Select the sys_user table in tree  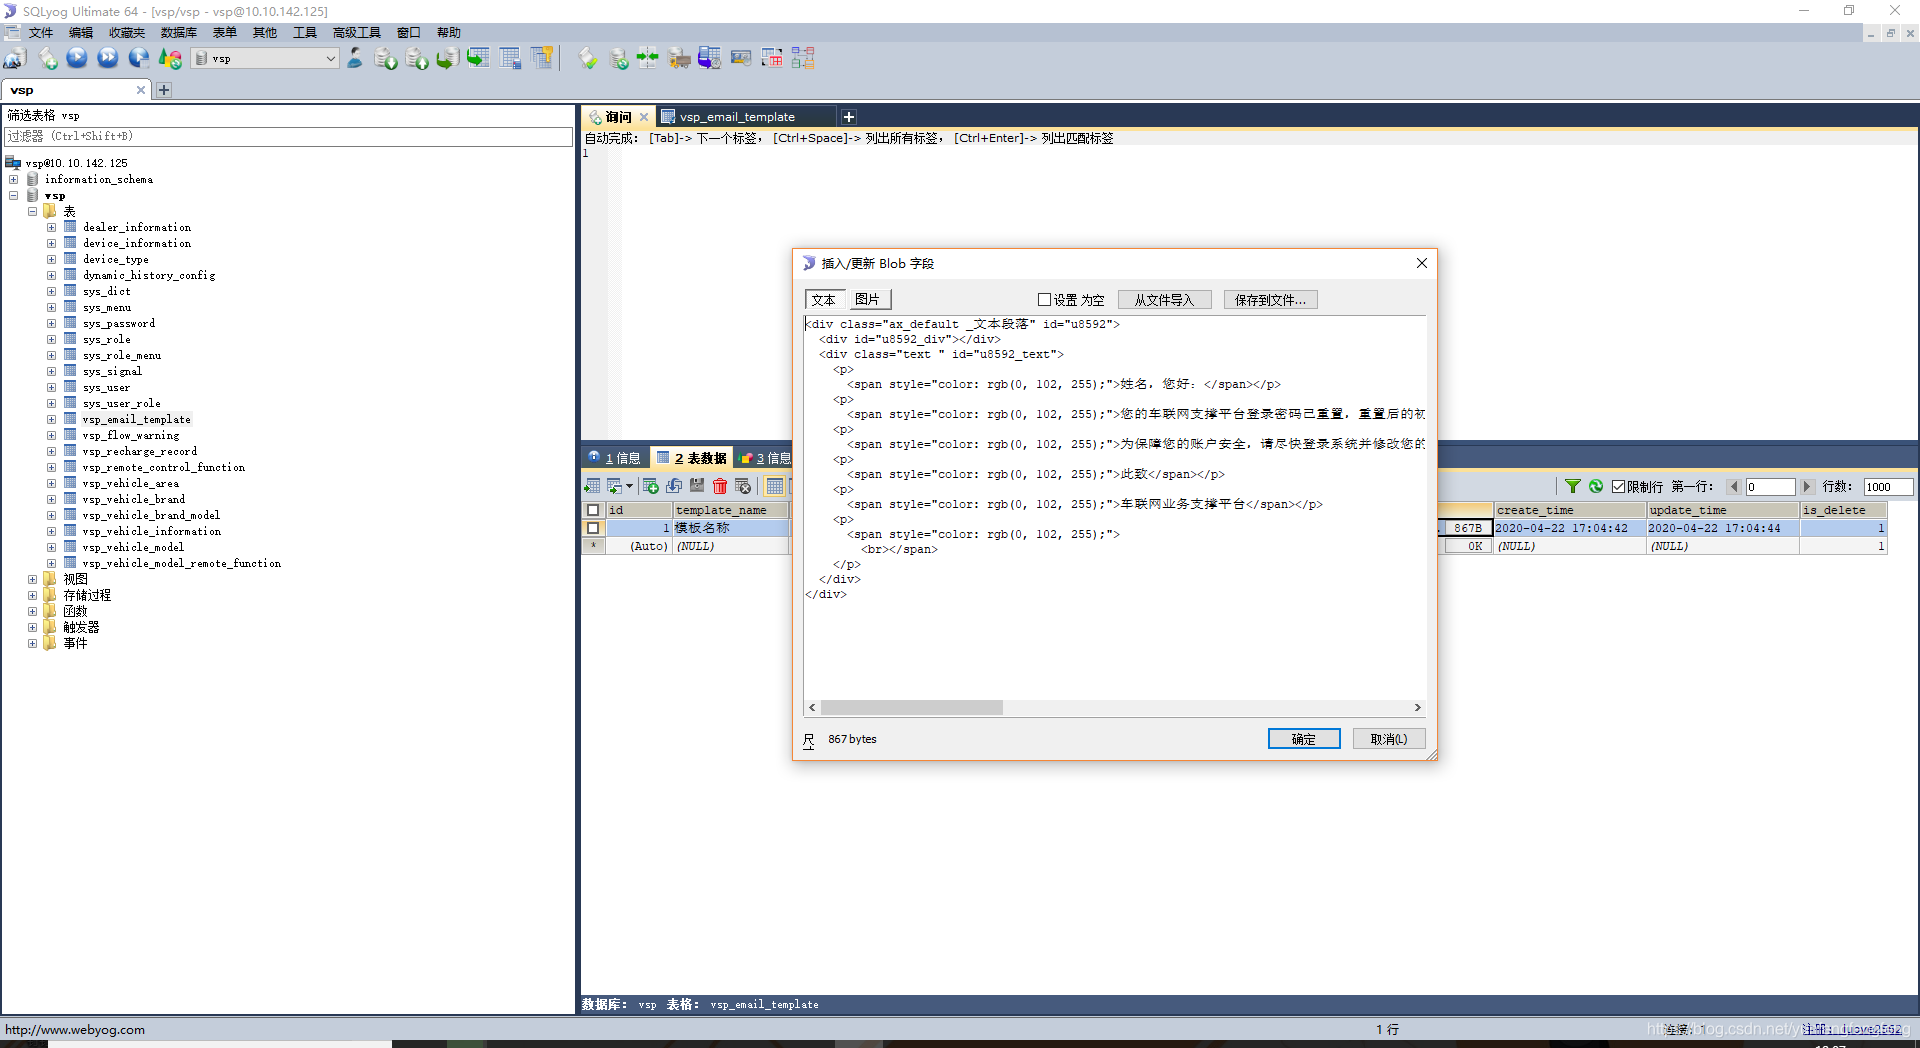[x=106, y=388]
